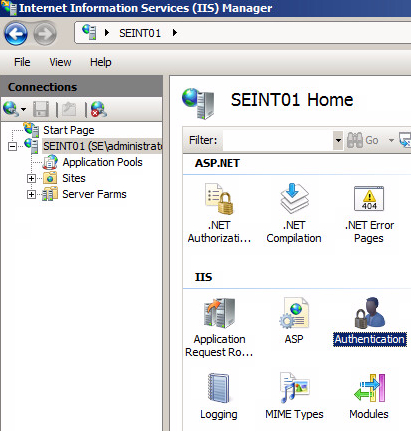411x431 pixels.
Task: Open the Logging feature
Action: point(219,396)
